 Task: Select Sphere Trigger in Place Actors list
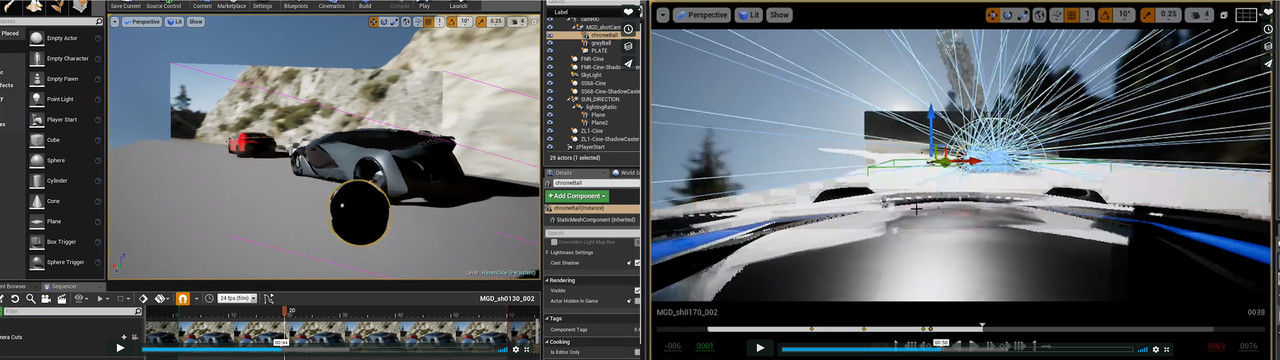(66, 262)
